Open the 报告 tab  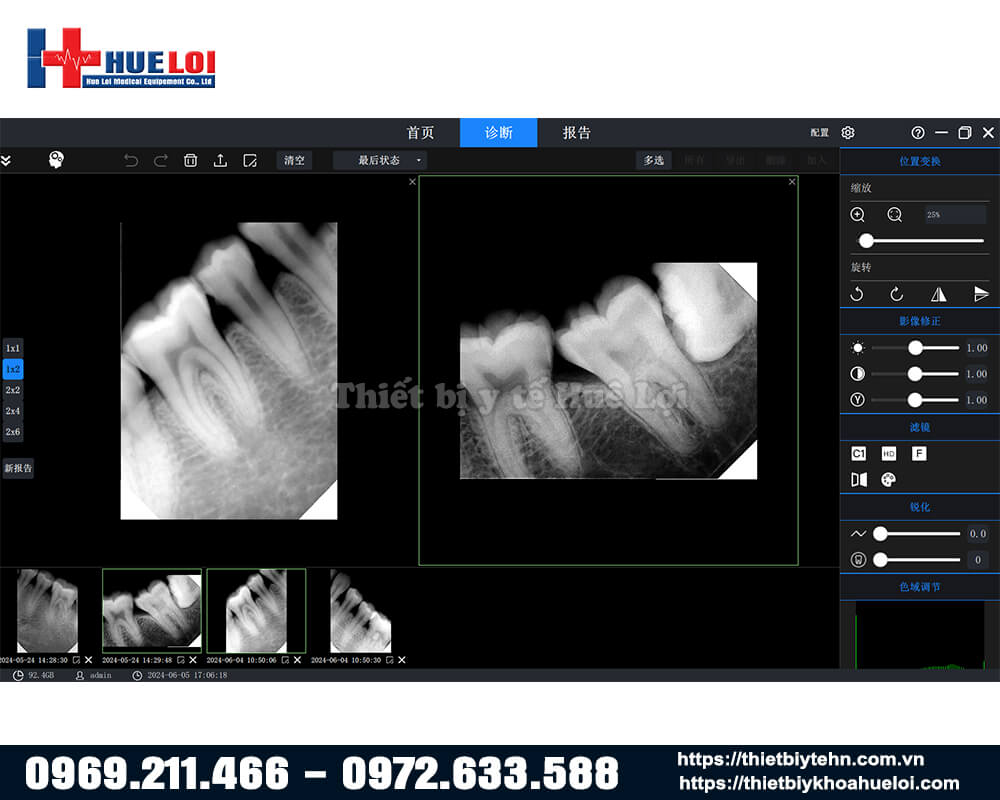[x=576, y=133]
